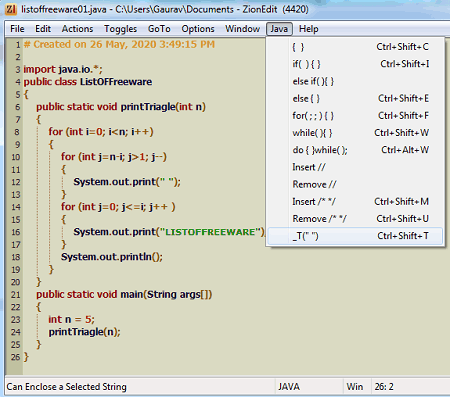Image resolution: width=450 pixels, height=397 pixels.
Task: Insert the if( ){ } snippet
Action: pos(355,64)
